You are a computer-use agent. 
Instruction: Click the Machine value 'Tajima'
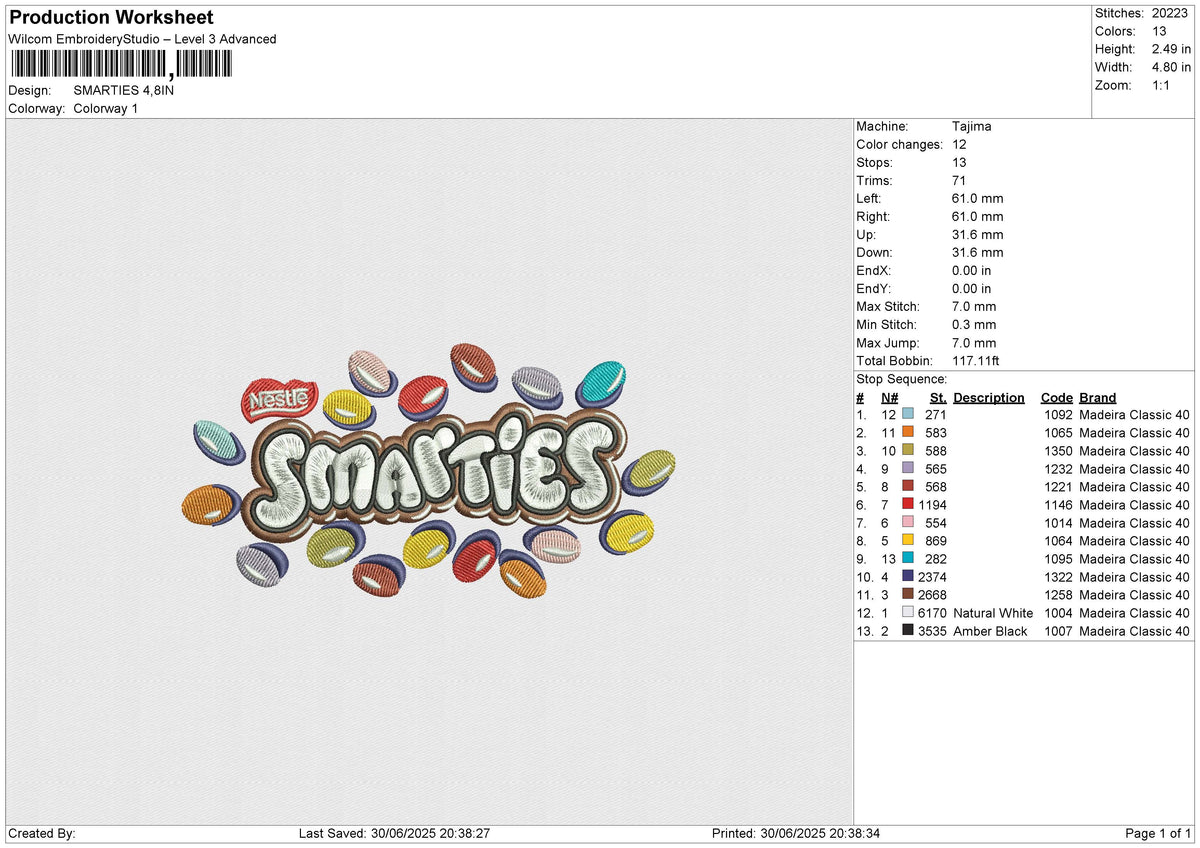pyautogui.click(x=972, y=127)
